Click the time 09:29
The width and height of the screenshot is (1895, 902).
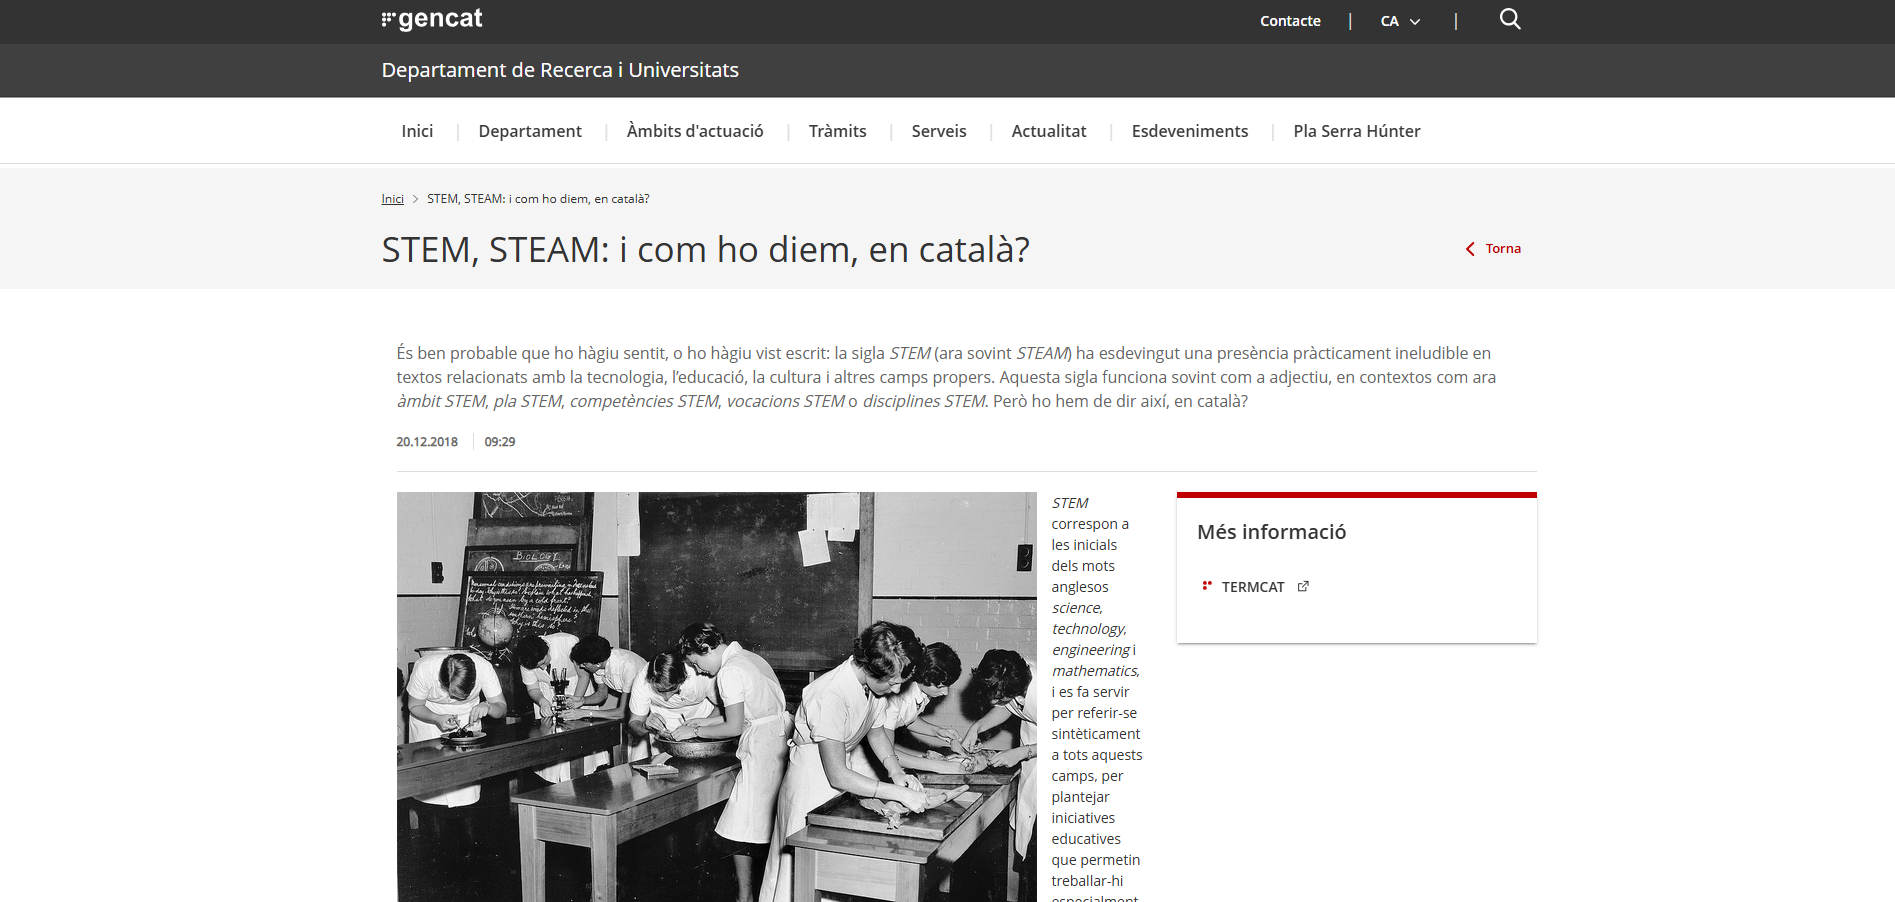point(500,442)
